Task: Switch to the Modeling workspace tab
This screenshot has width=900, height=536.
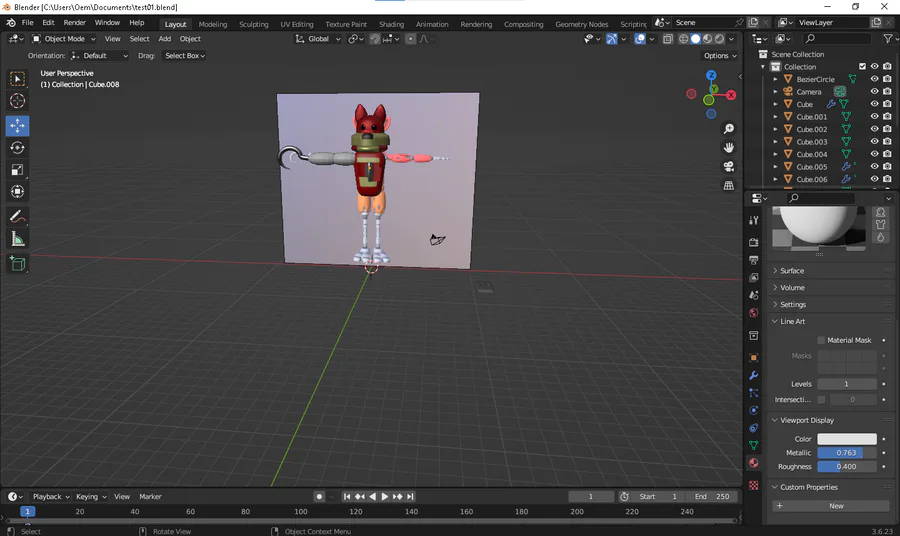Action: (x=213, y=24)
